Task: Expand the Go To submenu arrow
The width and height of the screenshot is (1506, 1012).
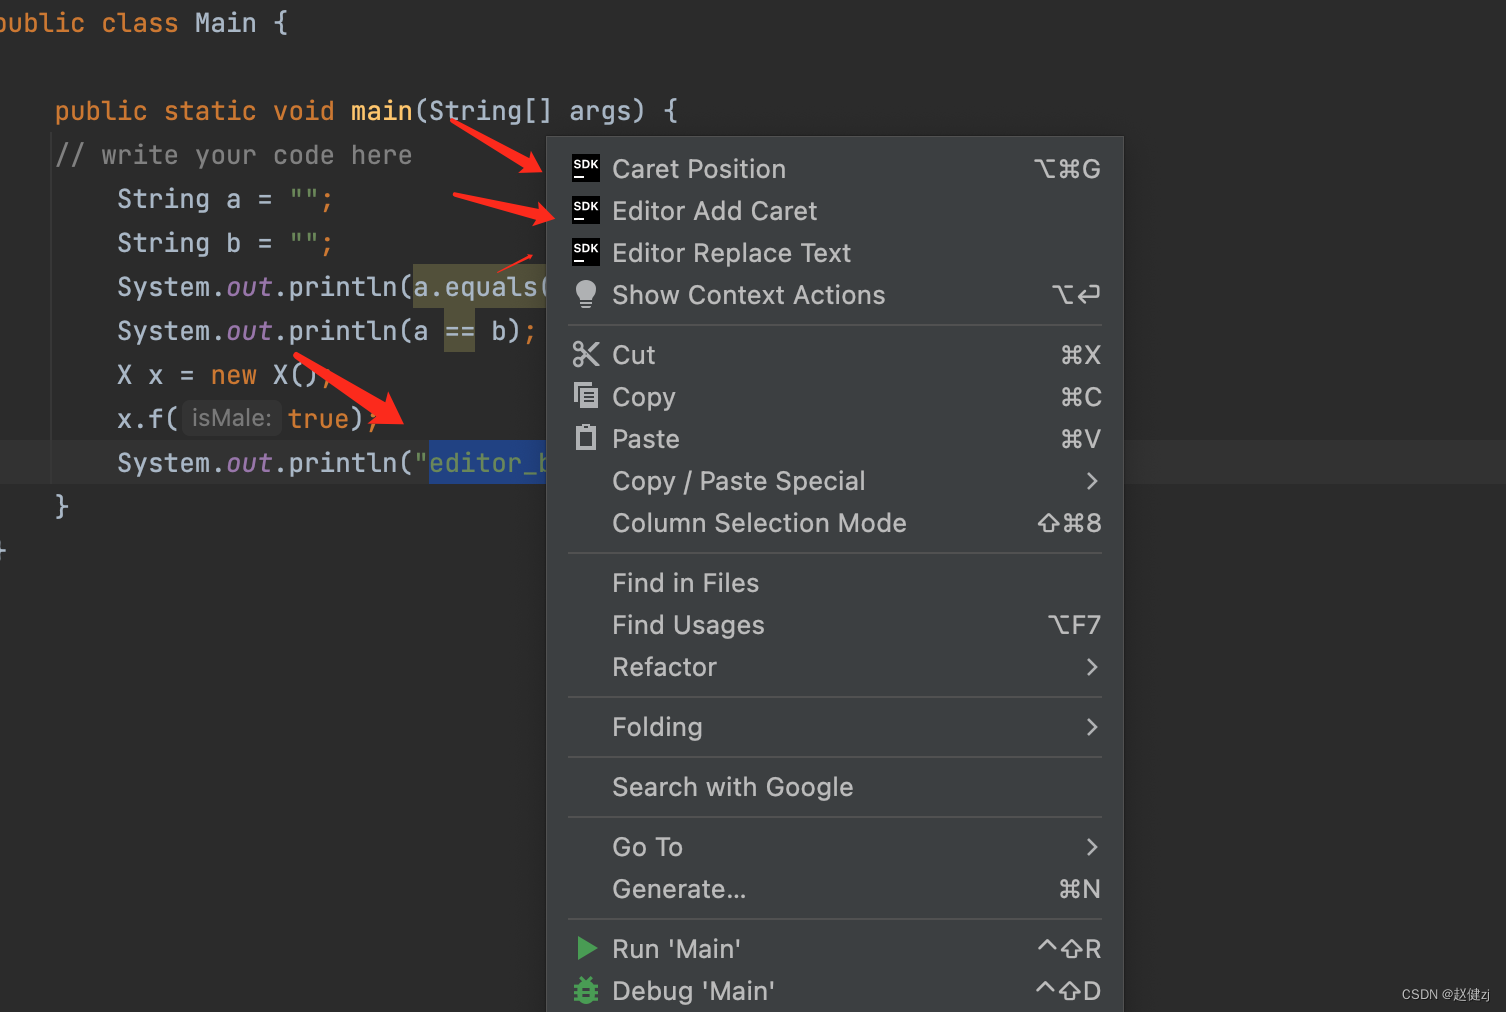Action: pos(1092,847)
